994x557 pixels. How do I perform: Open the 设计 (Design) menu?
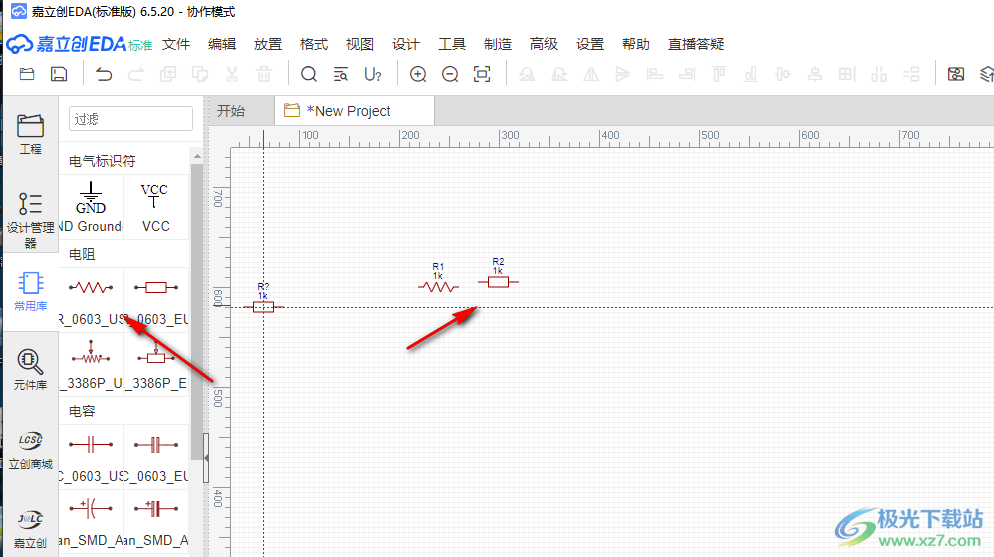tap(406, 44)
